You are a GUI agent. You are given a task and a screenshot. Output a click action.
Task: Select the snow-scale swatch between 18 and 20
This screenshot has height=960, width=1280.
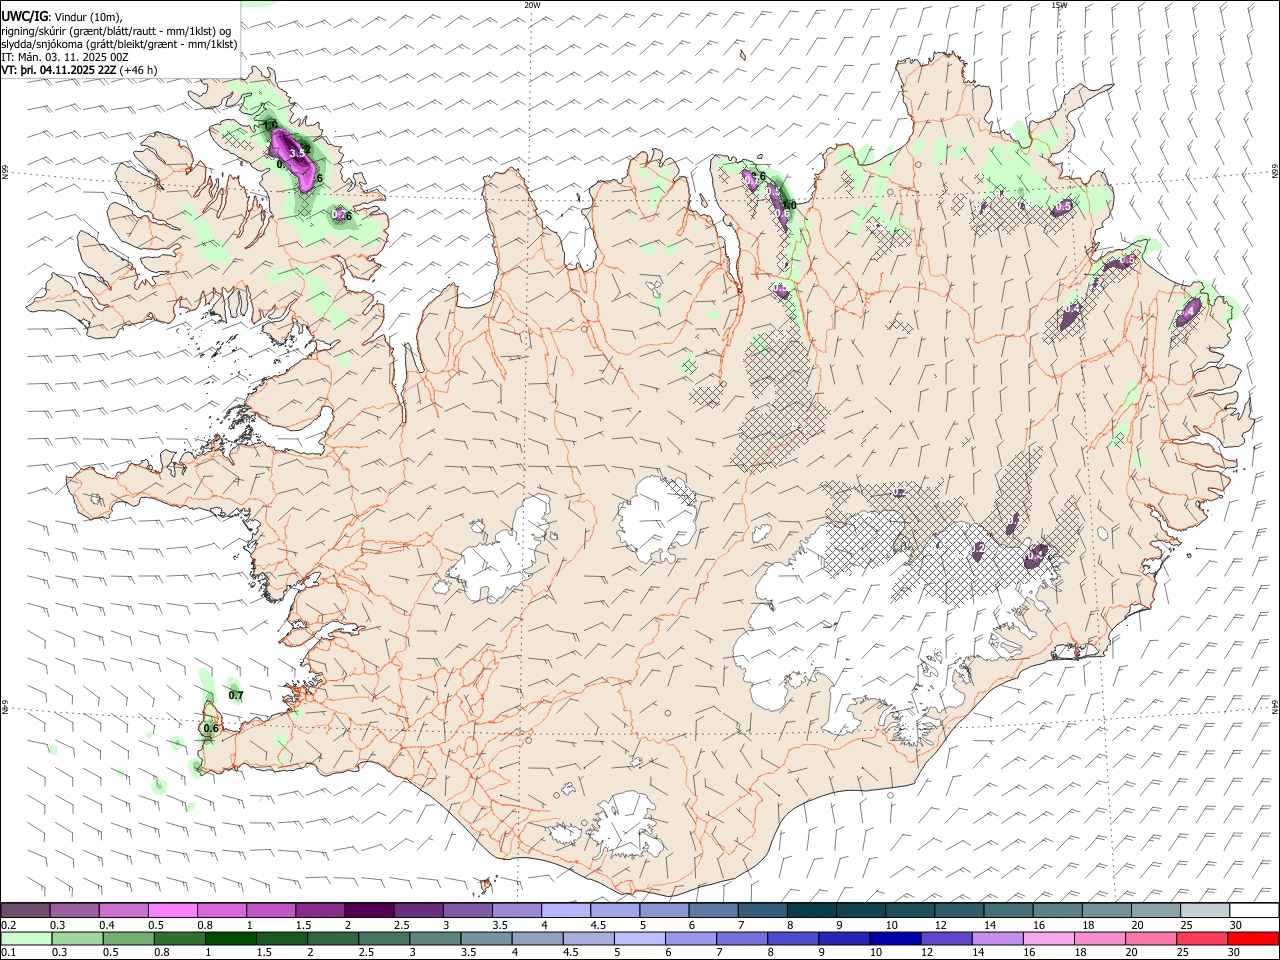[1105, 910]
